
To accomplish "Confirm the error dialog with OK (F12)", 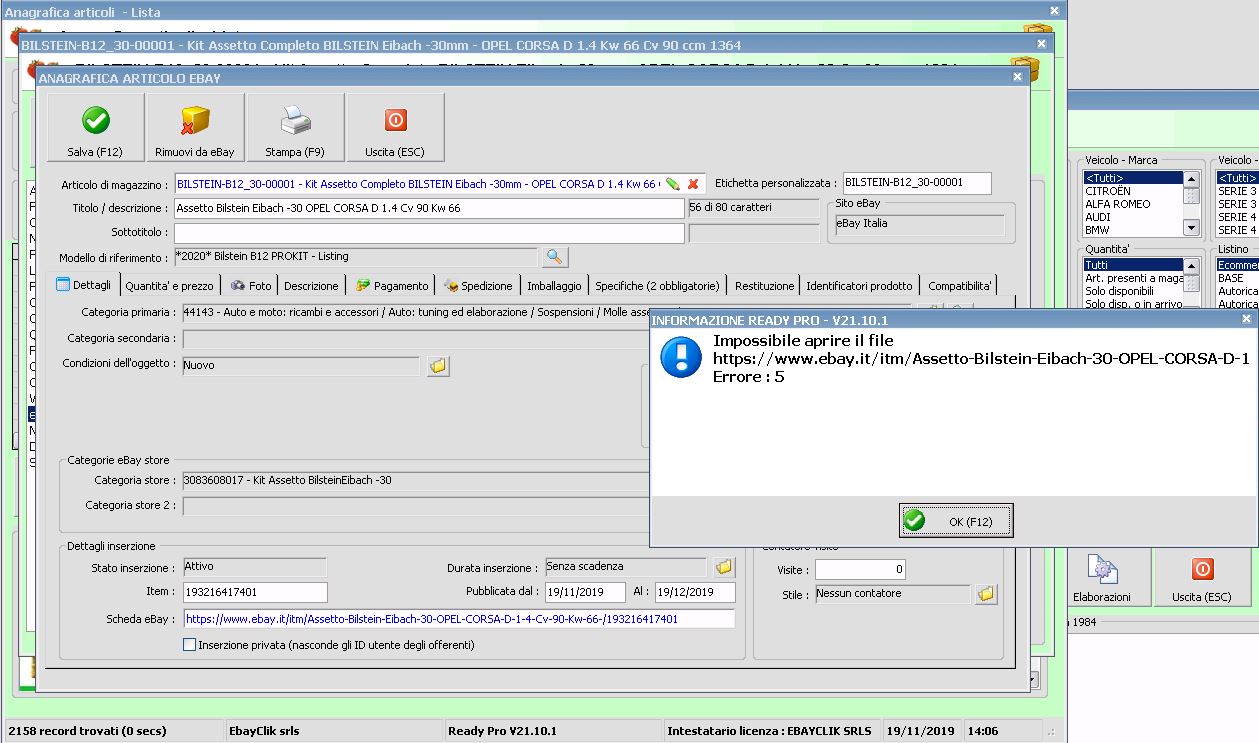I will point(956,521).
